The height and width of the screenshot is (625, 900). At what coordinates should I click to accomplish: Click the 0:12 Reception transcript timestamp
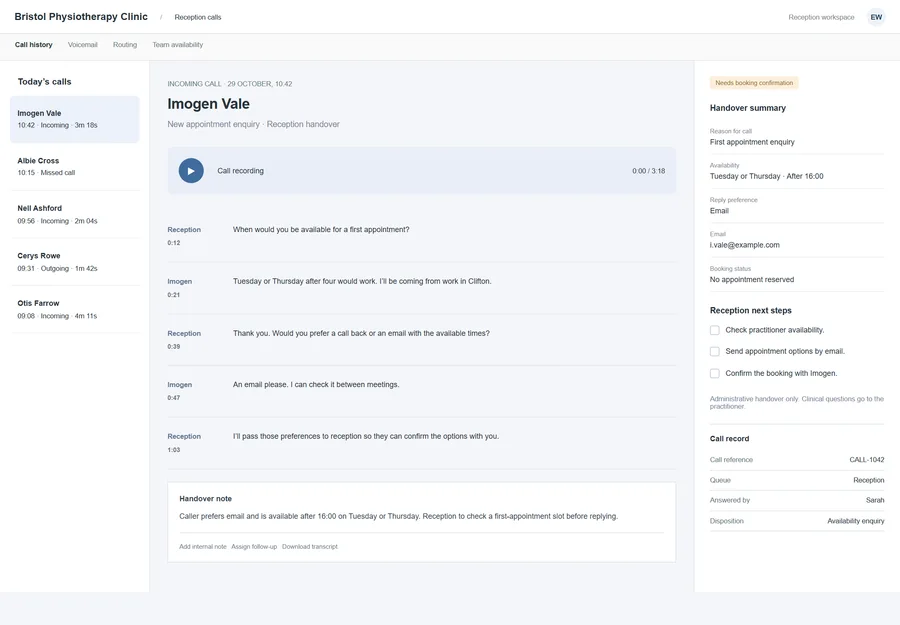tap(174, 243)
